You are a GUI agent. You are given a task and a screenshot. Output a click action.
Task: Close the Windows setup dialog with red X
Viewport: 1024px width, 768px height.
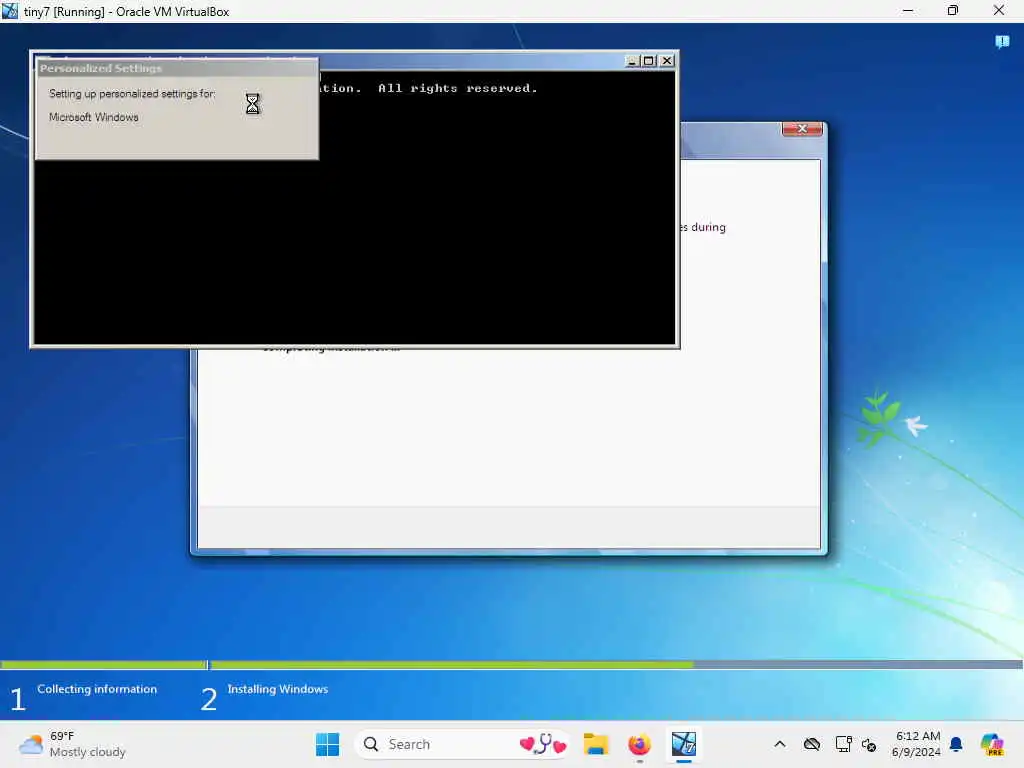(802, 129)
